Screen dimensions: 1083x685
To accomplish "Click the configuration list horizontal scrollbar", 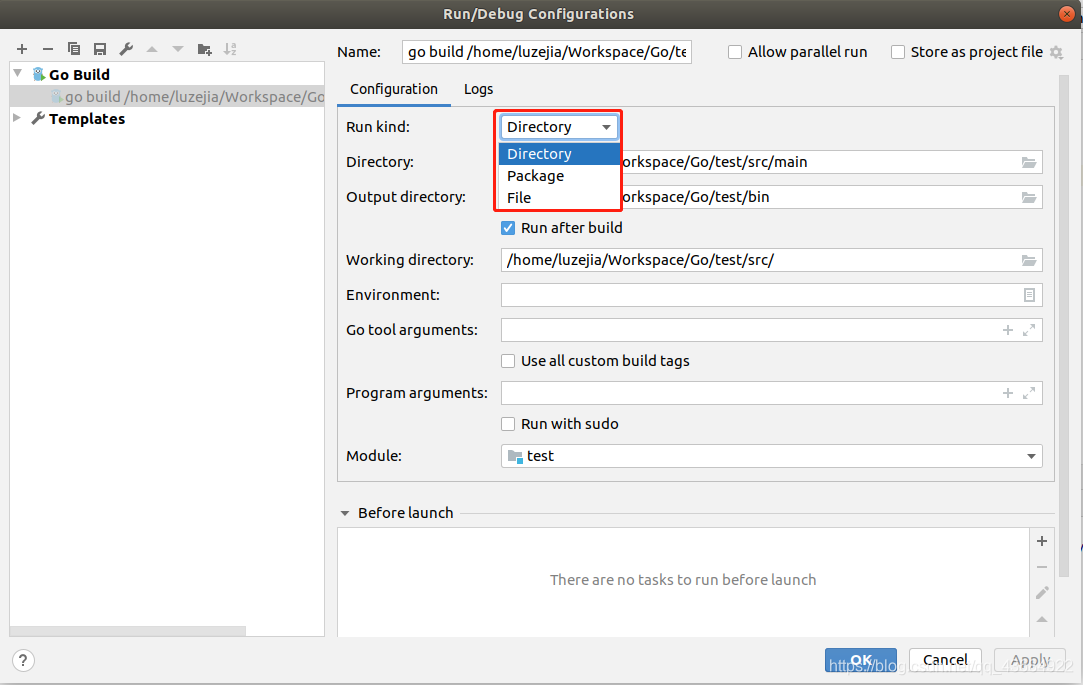I will tap(128, 631).
